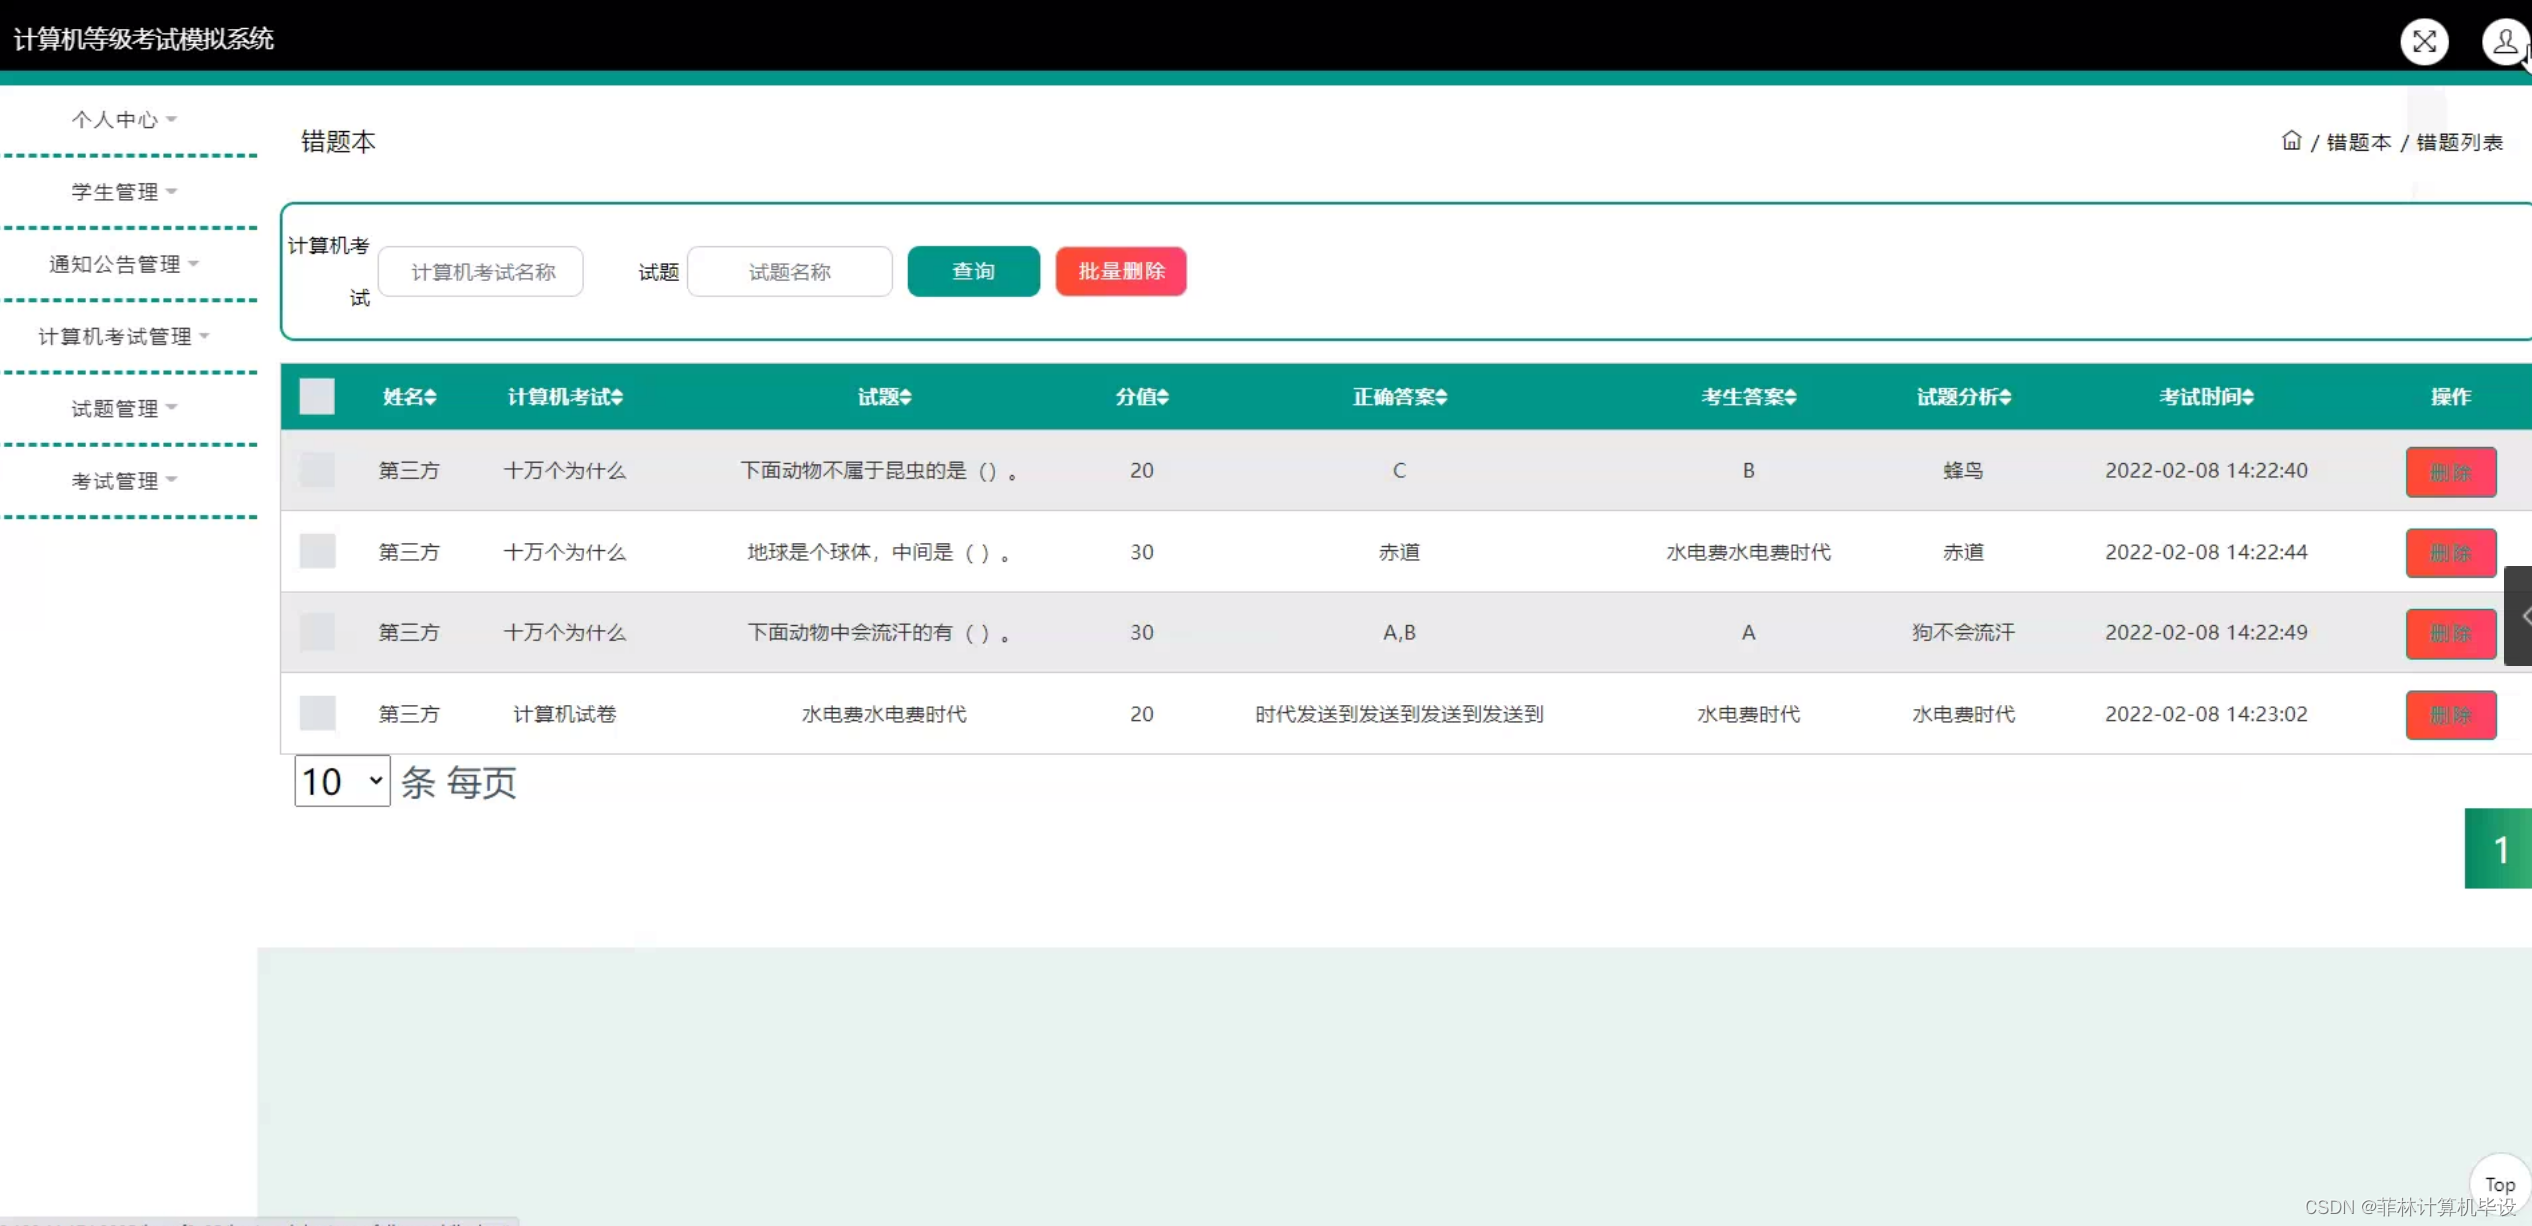Click the 试题名称 input field
Viewport: 2532px width, 1226px height.
point(790,271)
